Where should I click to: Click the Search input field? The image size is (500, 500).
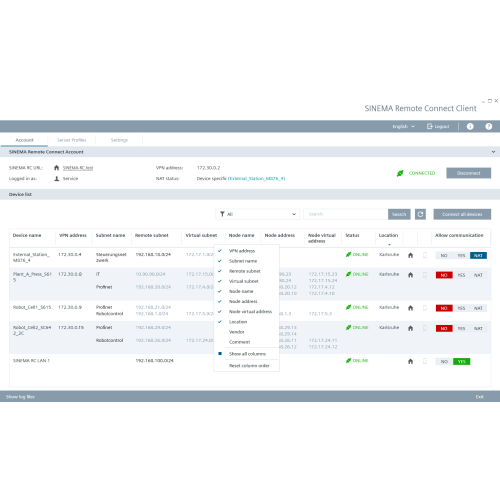(x=346, y=214)
